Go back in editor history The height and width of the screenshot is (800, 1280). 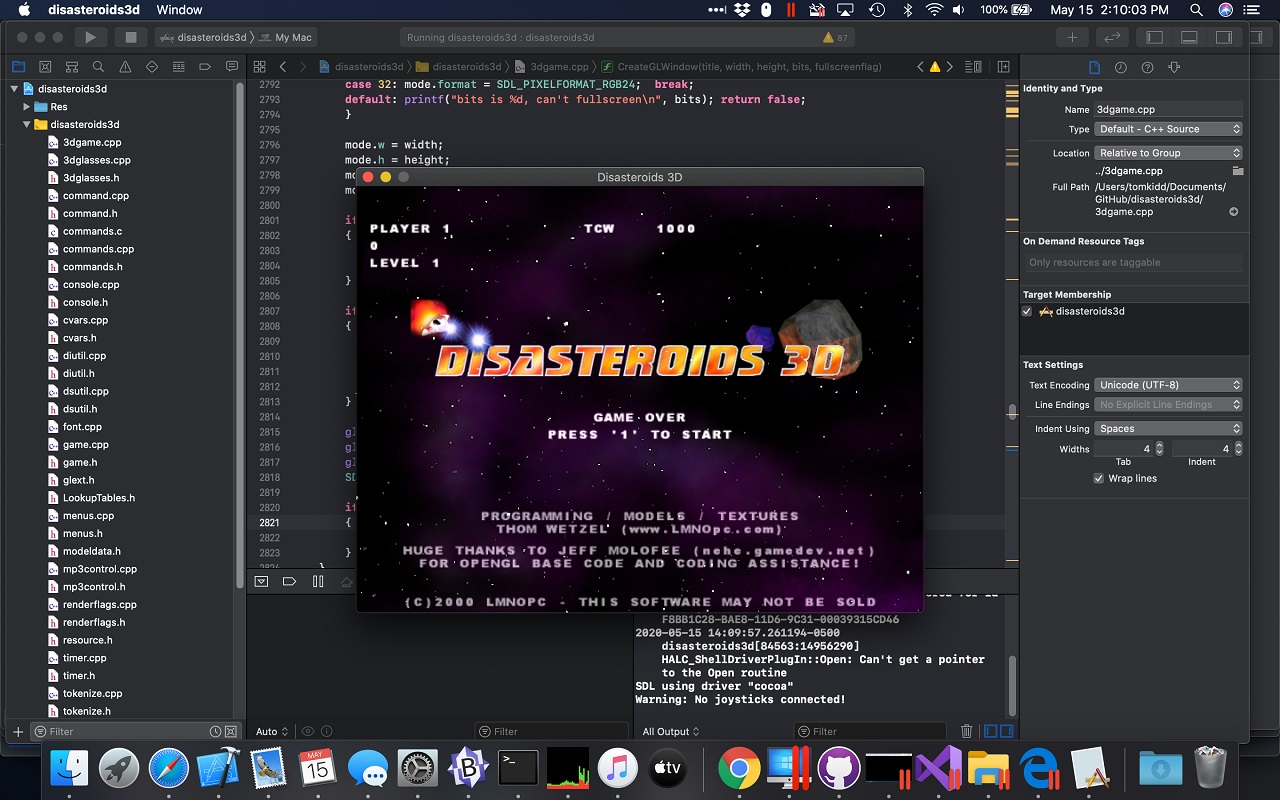click(283, 67)
